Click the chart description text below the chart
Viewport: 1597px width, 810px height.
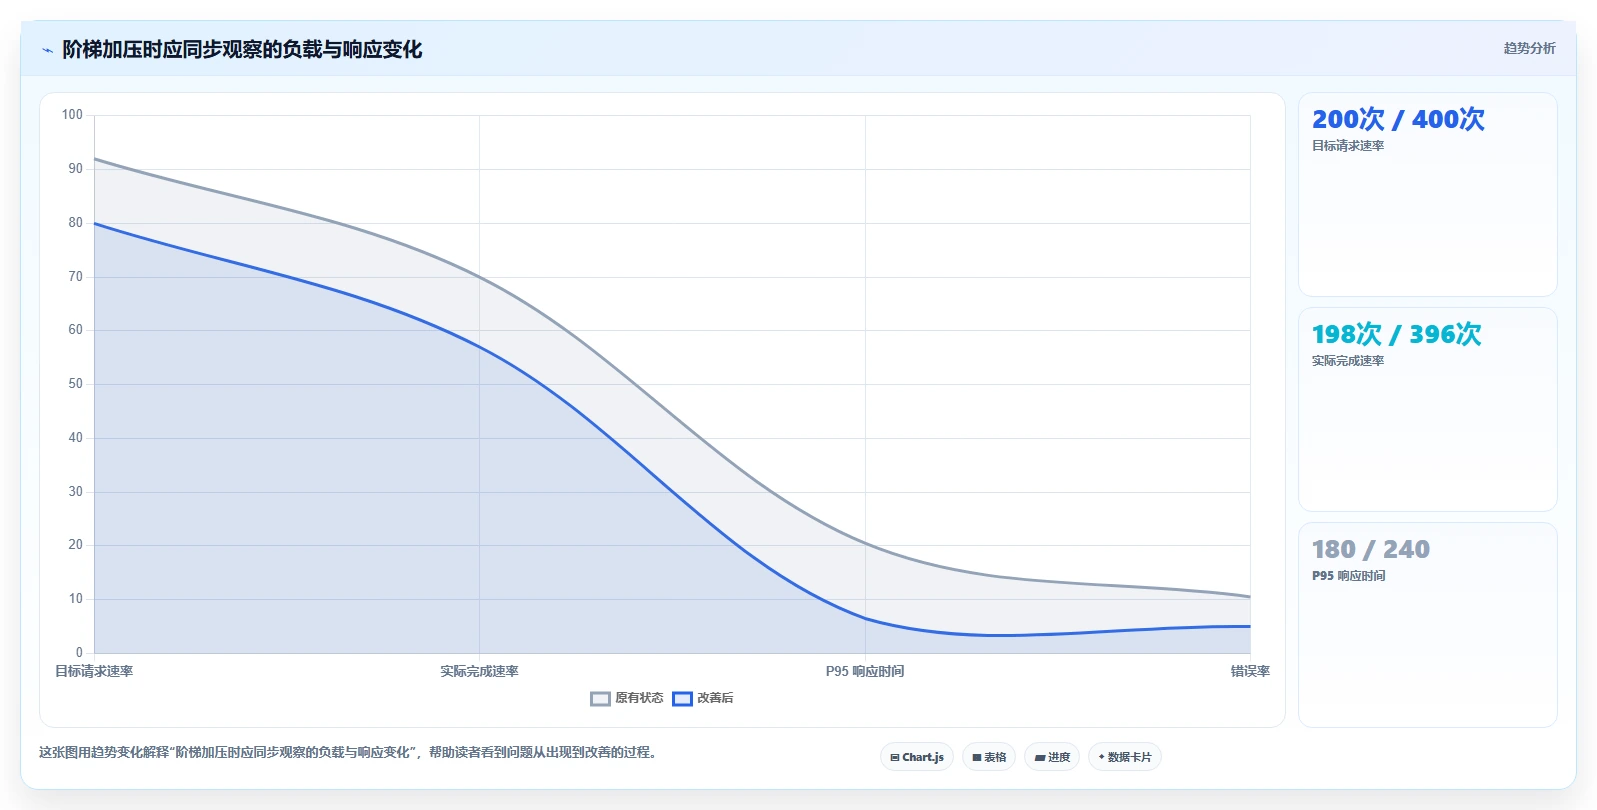[x=349, y=752]
